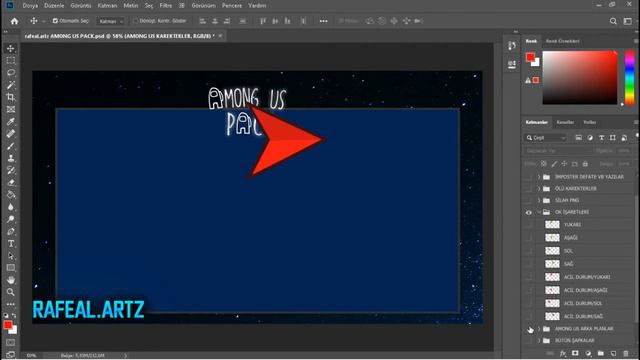Viewport: 640px width, 360px height.
Task: Select the Frame tool
Action: click(11, 109)
